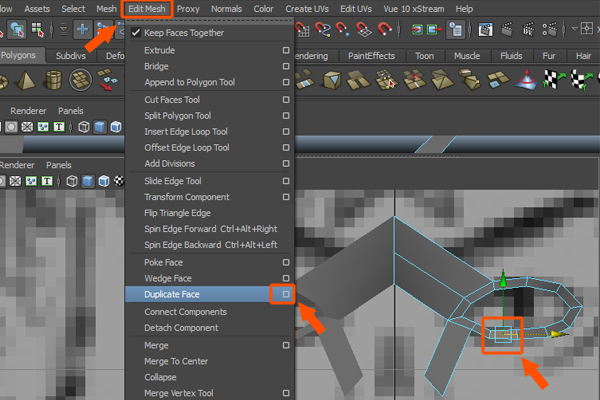Open the Normals menu in the menu bar
The image size is (600, 400).
pyautogui.click(x=229, y=8)
